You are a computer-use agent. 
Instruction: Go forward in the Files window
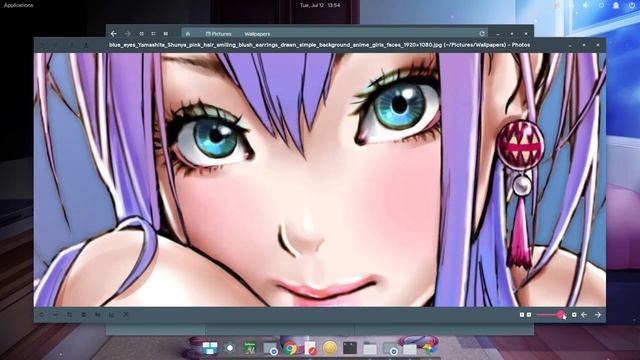coord(128,34)
